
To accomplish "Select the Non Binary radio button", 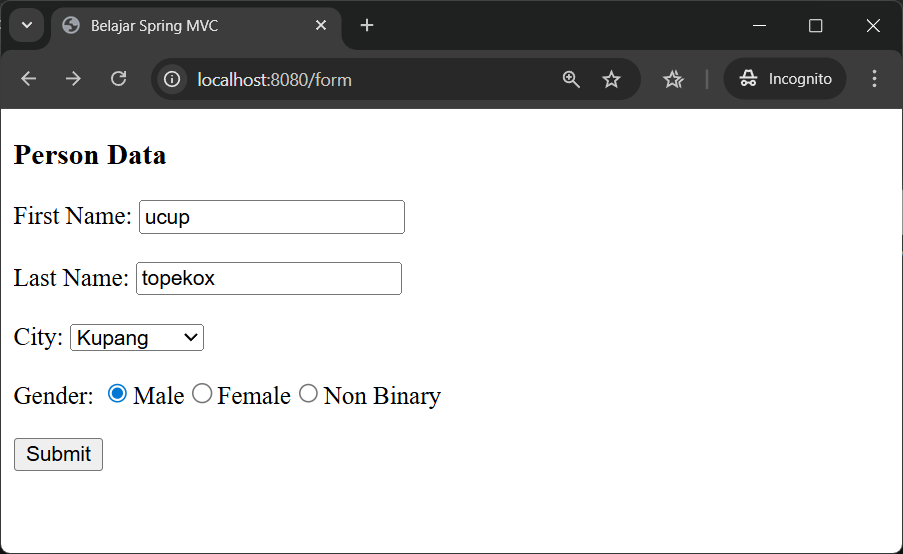I will tap(308, 394).
